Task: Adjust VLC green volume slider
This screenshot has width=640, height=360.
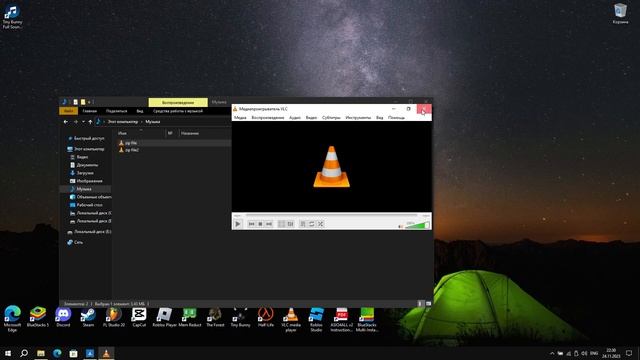Action: click(x=417, y=225)
